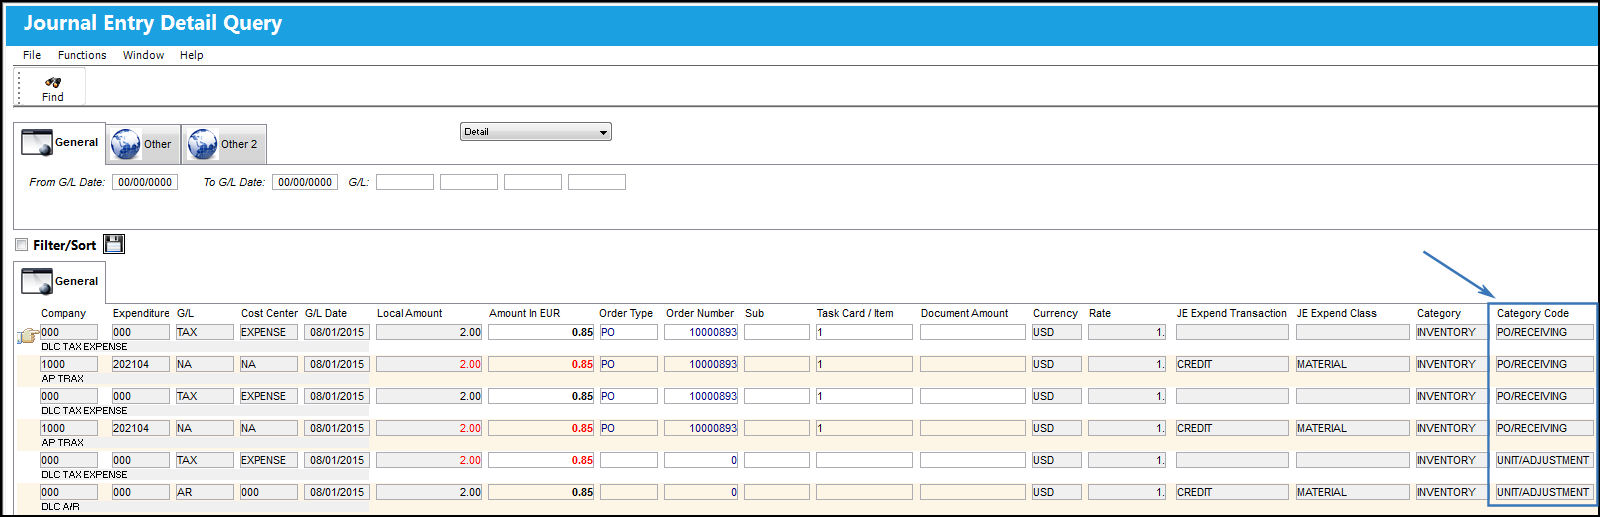Viewport: 1600px width, 517px height.
Task: Click Document Amount column header
Action: pyautogui.click(x=964, y=313)
